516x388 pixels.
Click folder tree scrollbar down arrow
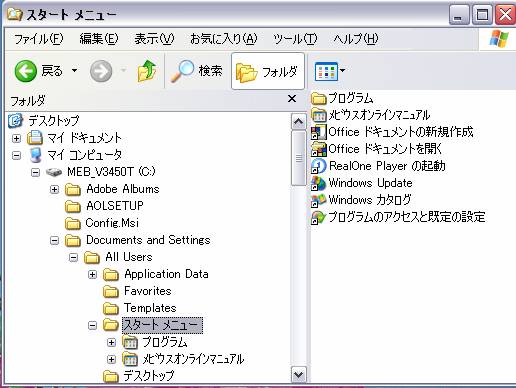pyautogui.click(x=298, y=375)
